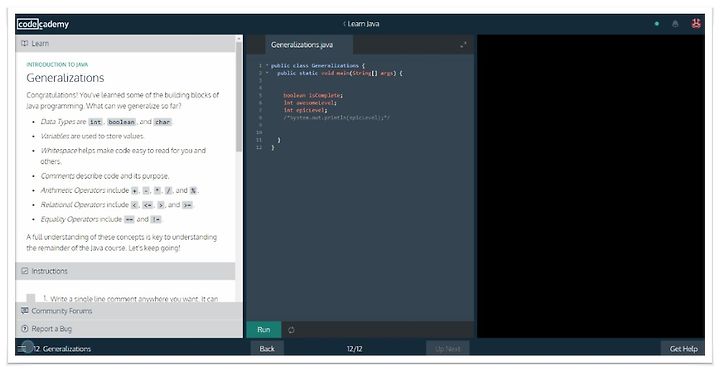Click the 'public class Generalizations {' line

point(318,66)
